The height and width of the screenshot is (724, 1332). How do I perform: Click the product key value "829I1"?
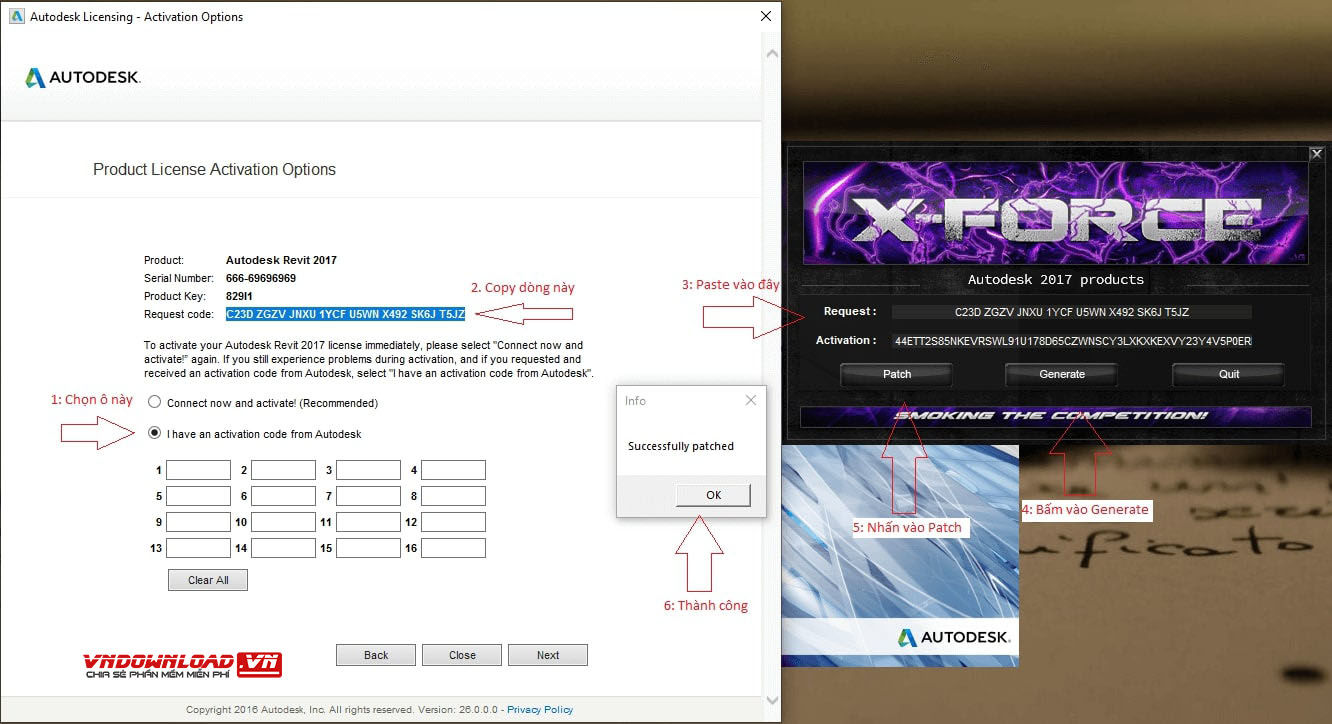click(x=240, y=296)
